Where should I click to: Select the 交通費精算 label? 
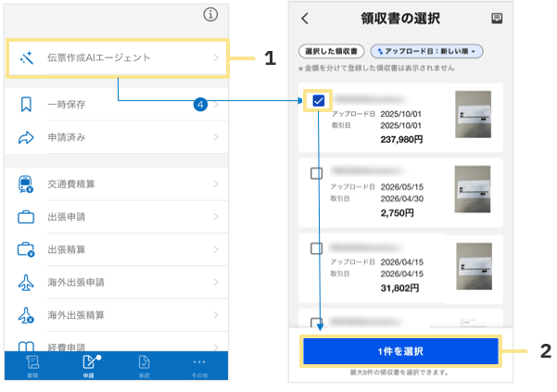(x=71, y=184)
